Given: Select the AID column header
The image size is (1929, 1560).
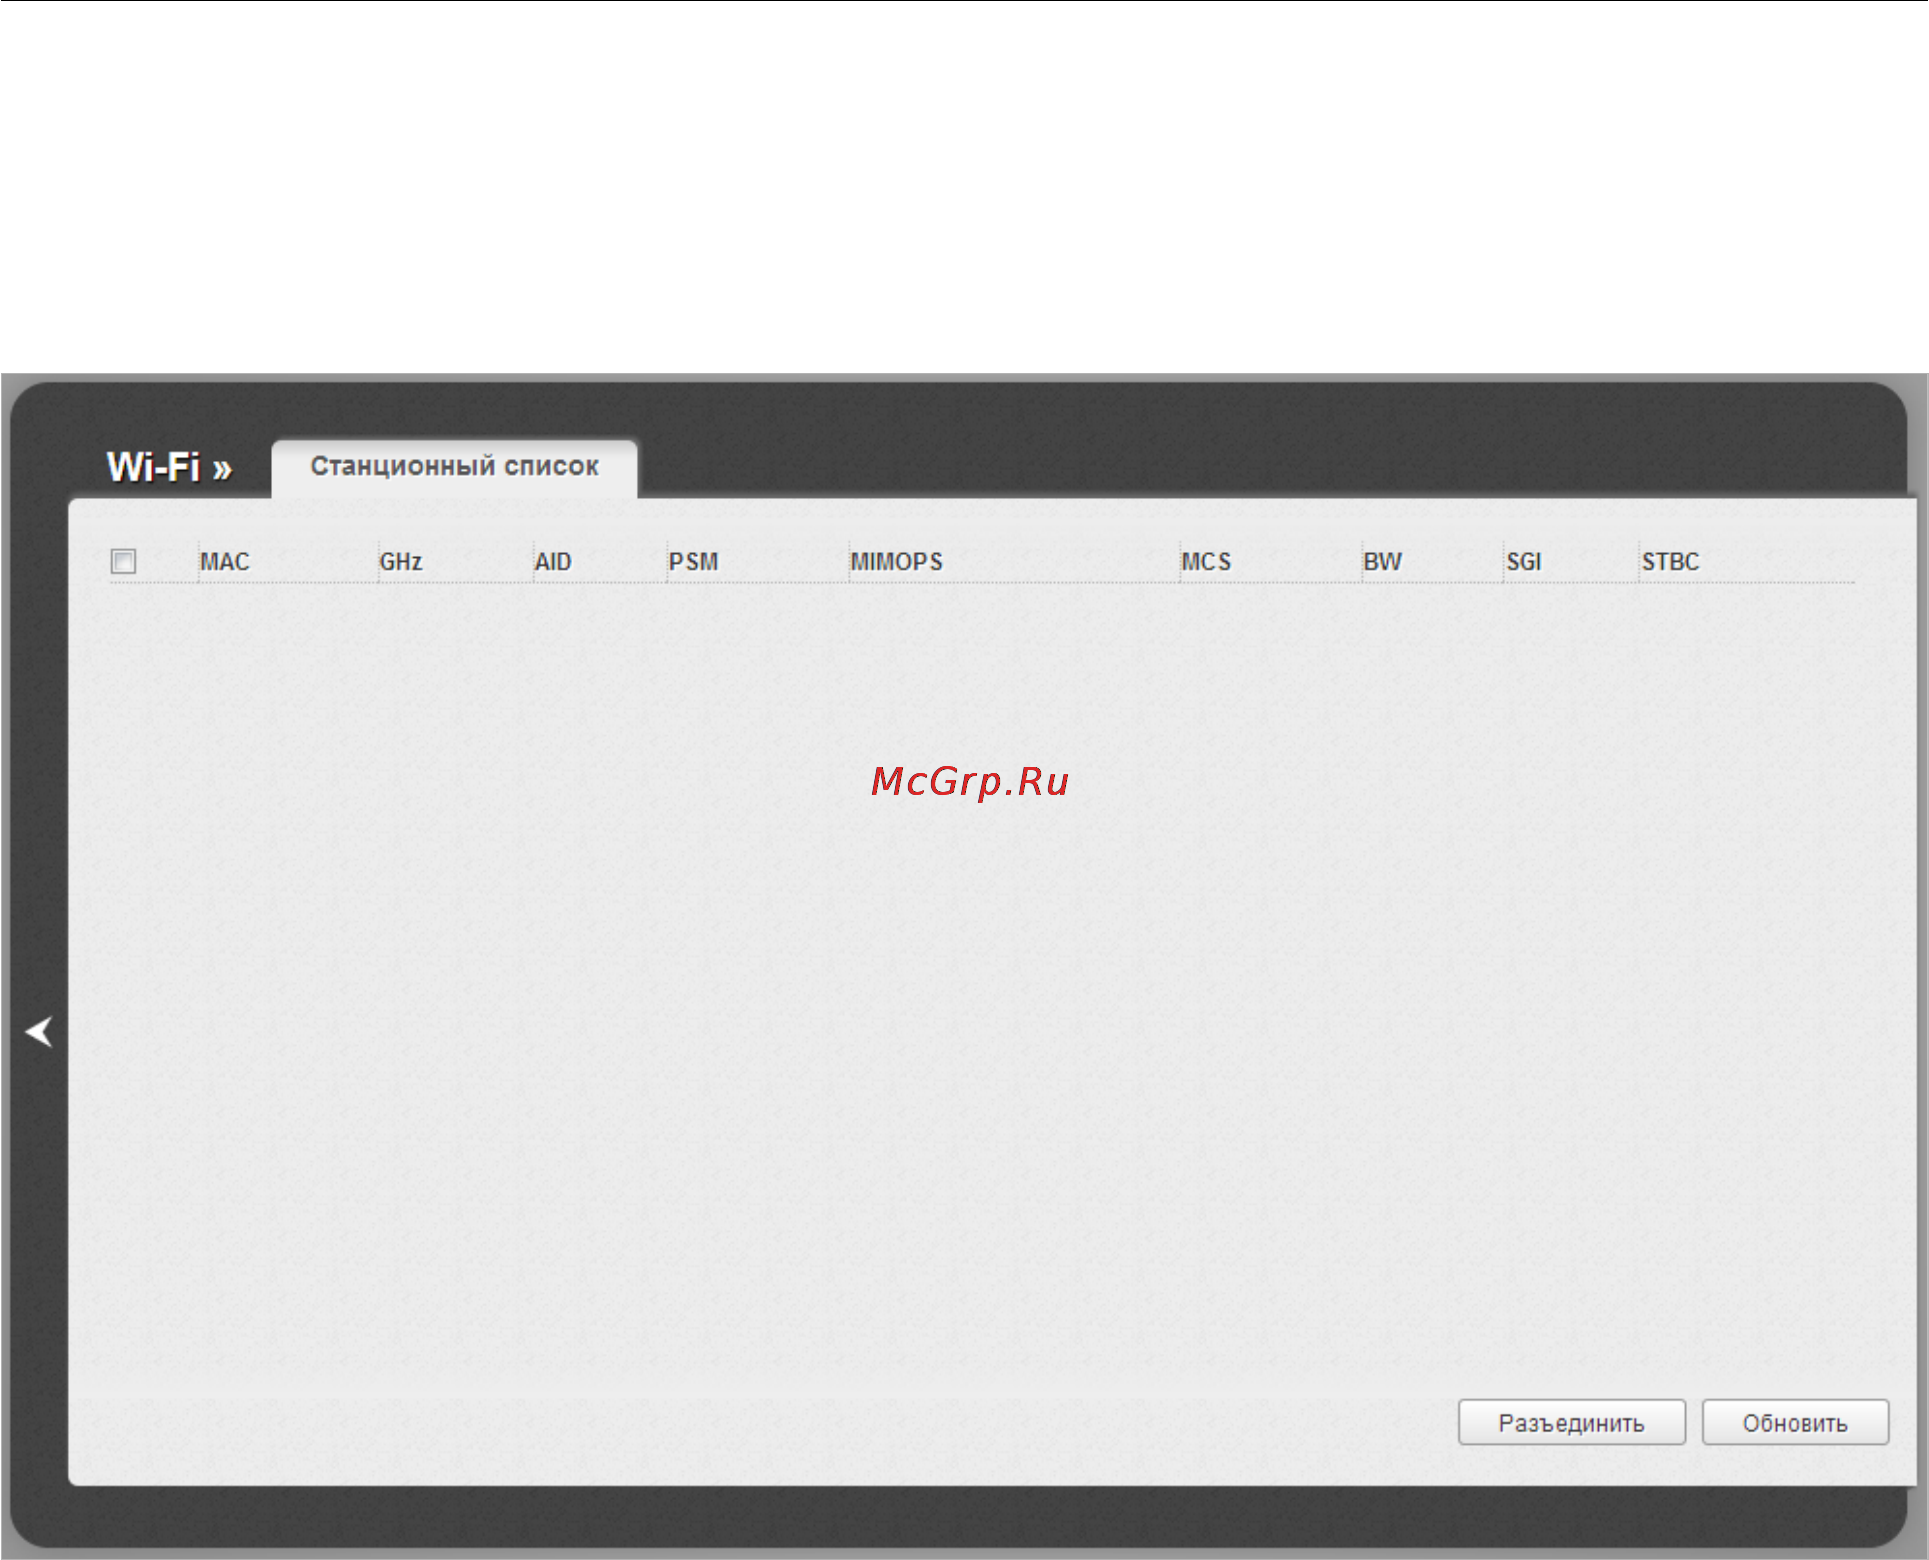Looking at the screenshot, I should coord(553,562).
